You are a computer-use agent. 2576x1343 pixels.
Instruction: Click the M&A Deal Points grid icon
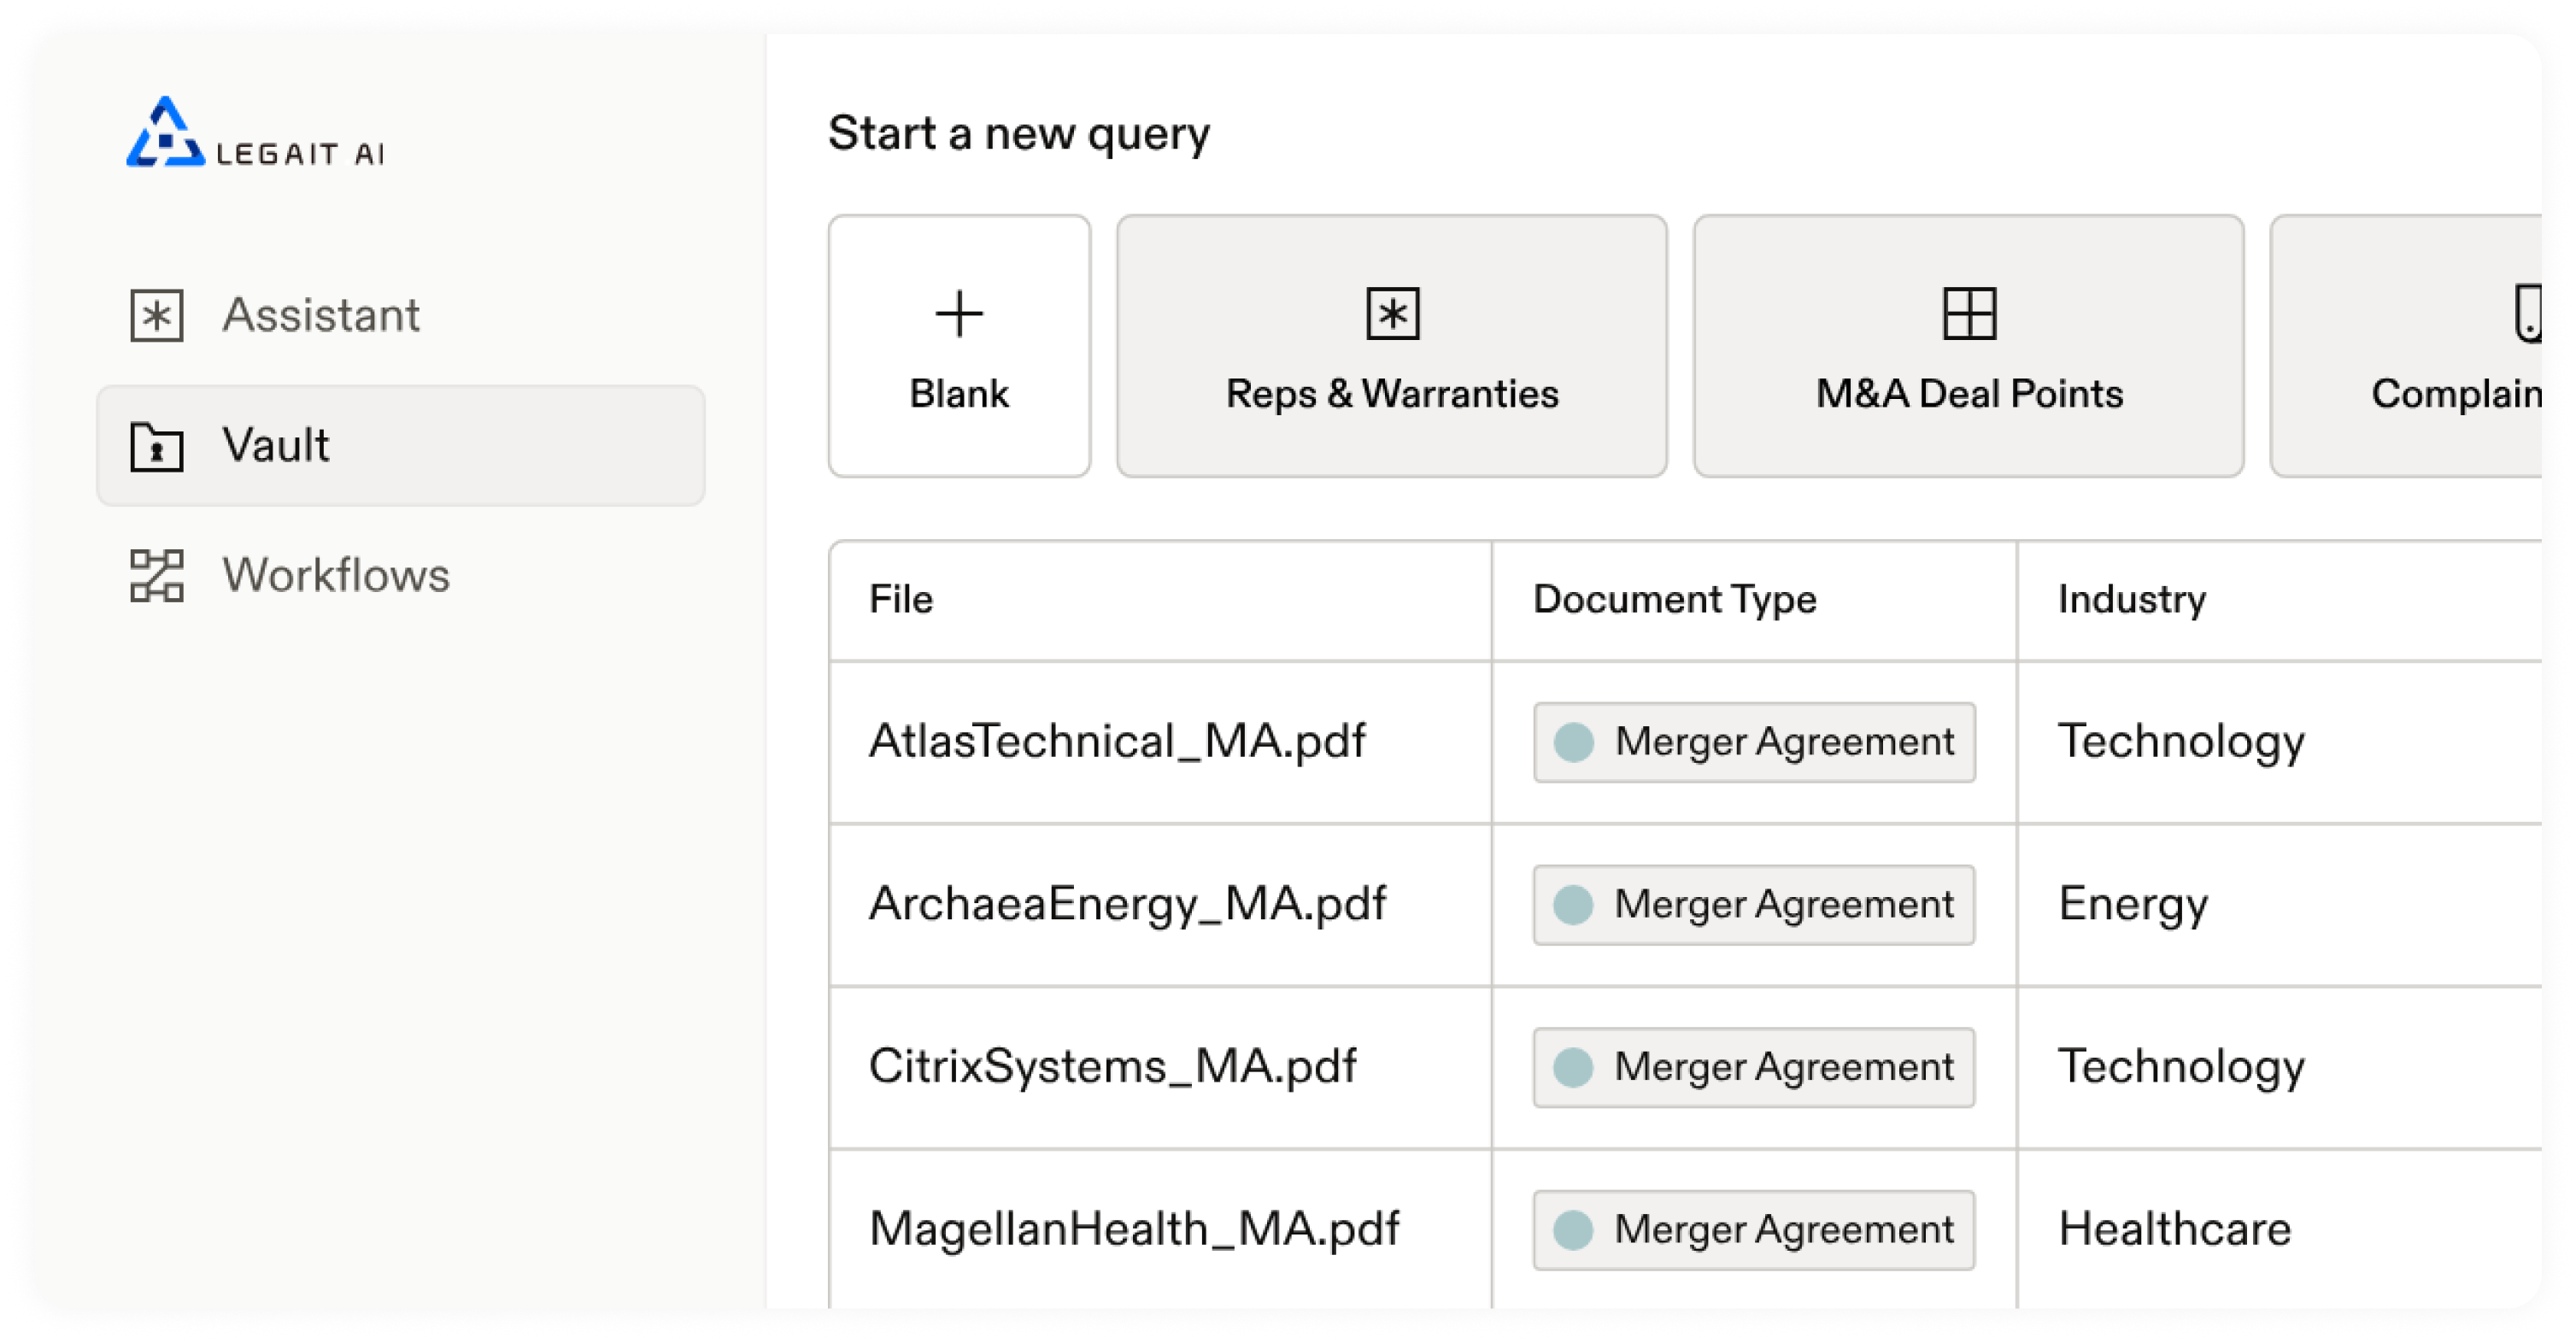[1969, 314]
